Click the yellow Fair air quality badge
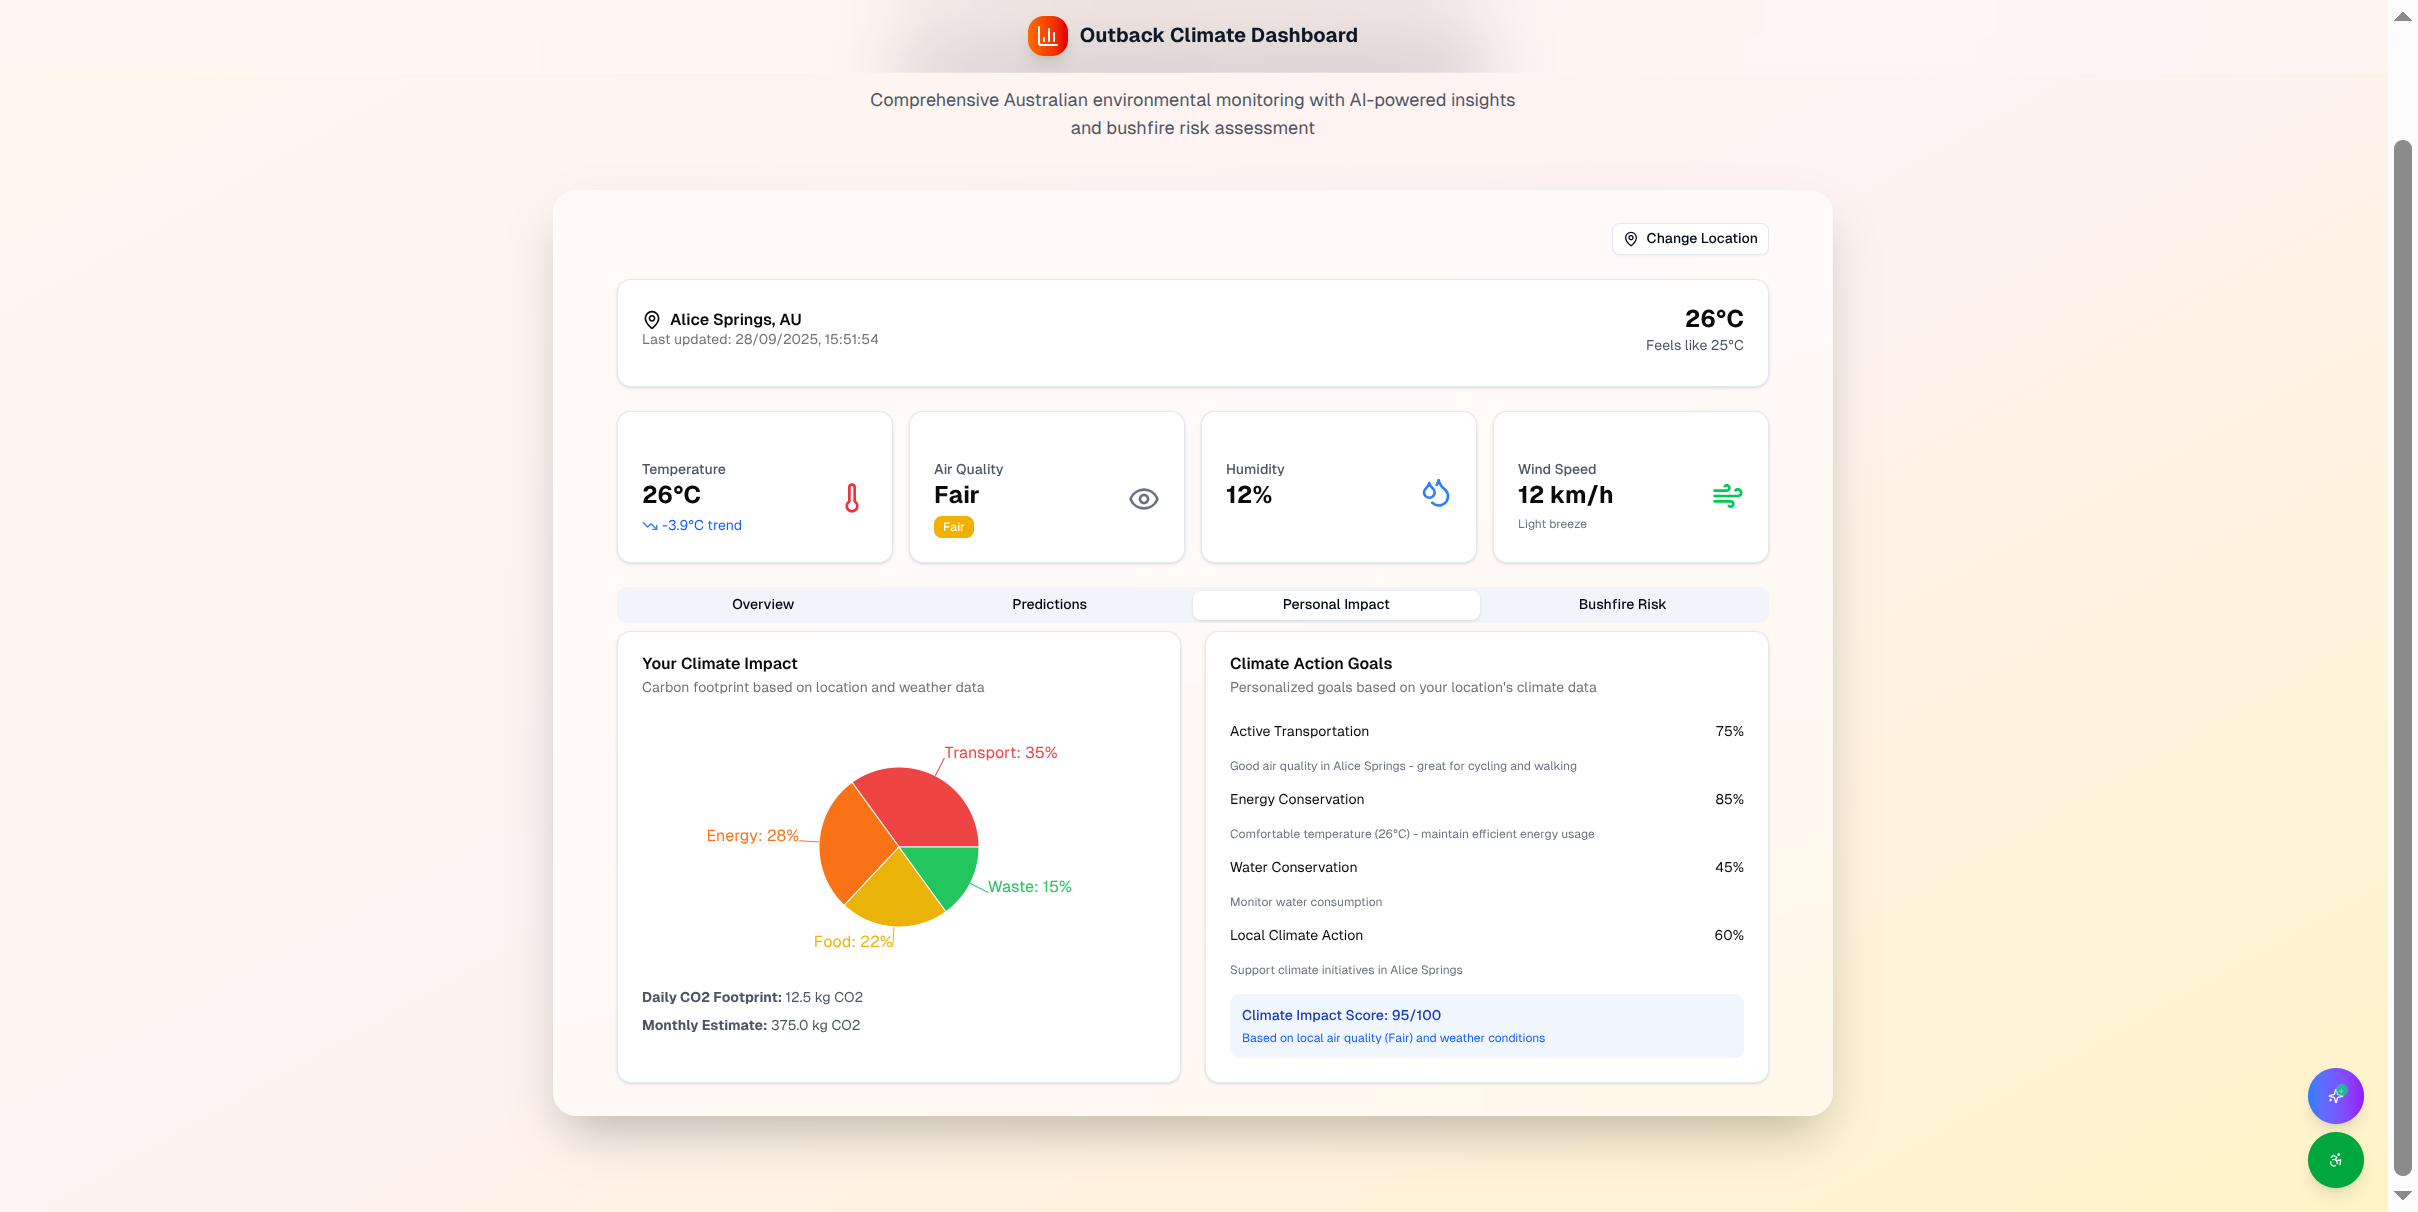Image resolution: width=2418 pixels, height=1212 pixels. 953,527
